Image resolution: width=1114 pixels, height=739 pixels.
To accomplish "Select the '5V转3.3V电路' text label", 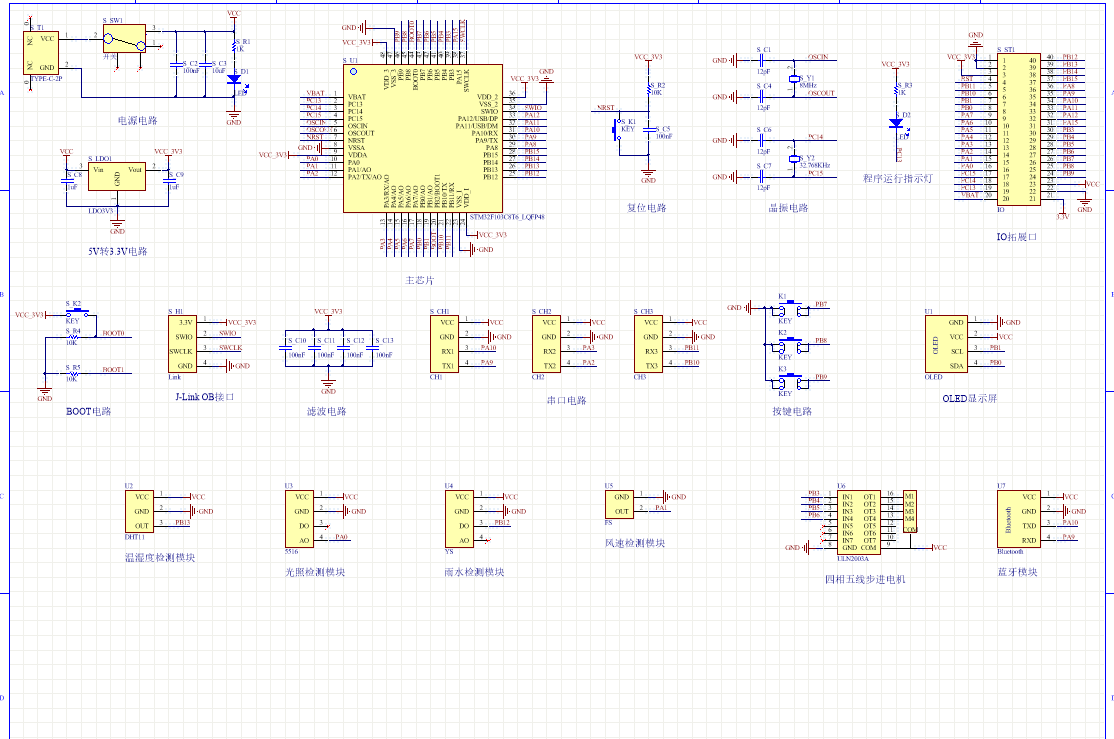I will tap(117, 251).
